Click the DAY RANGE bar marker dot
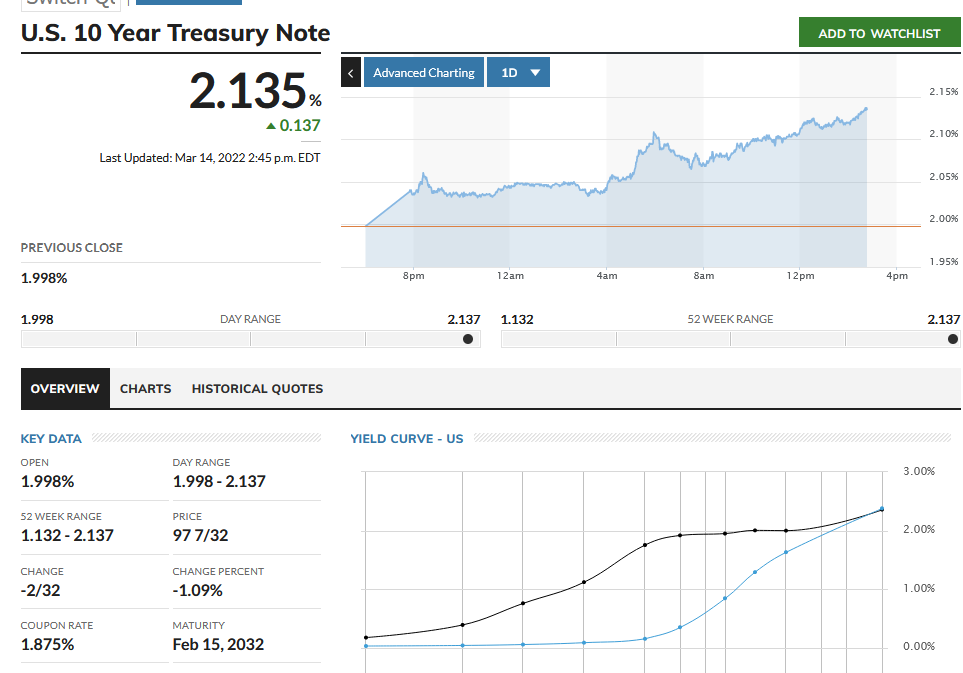This screenshot has height=673, width=963. coord(468,339)
